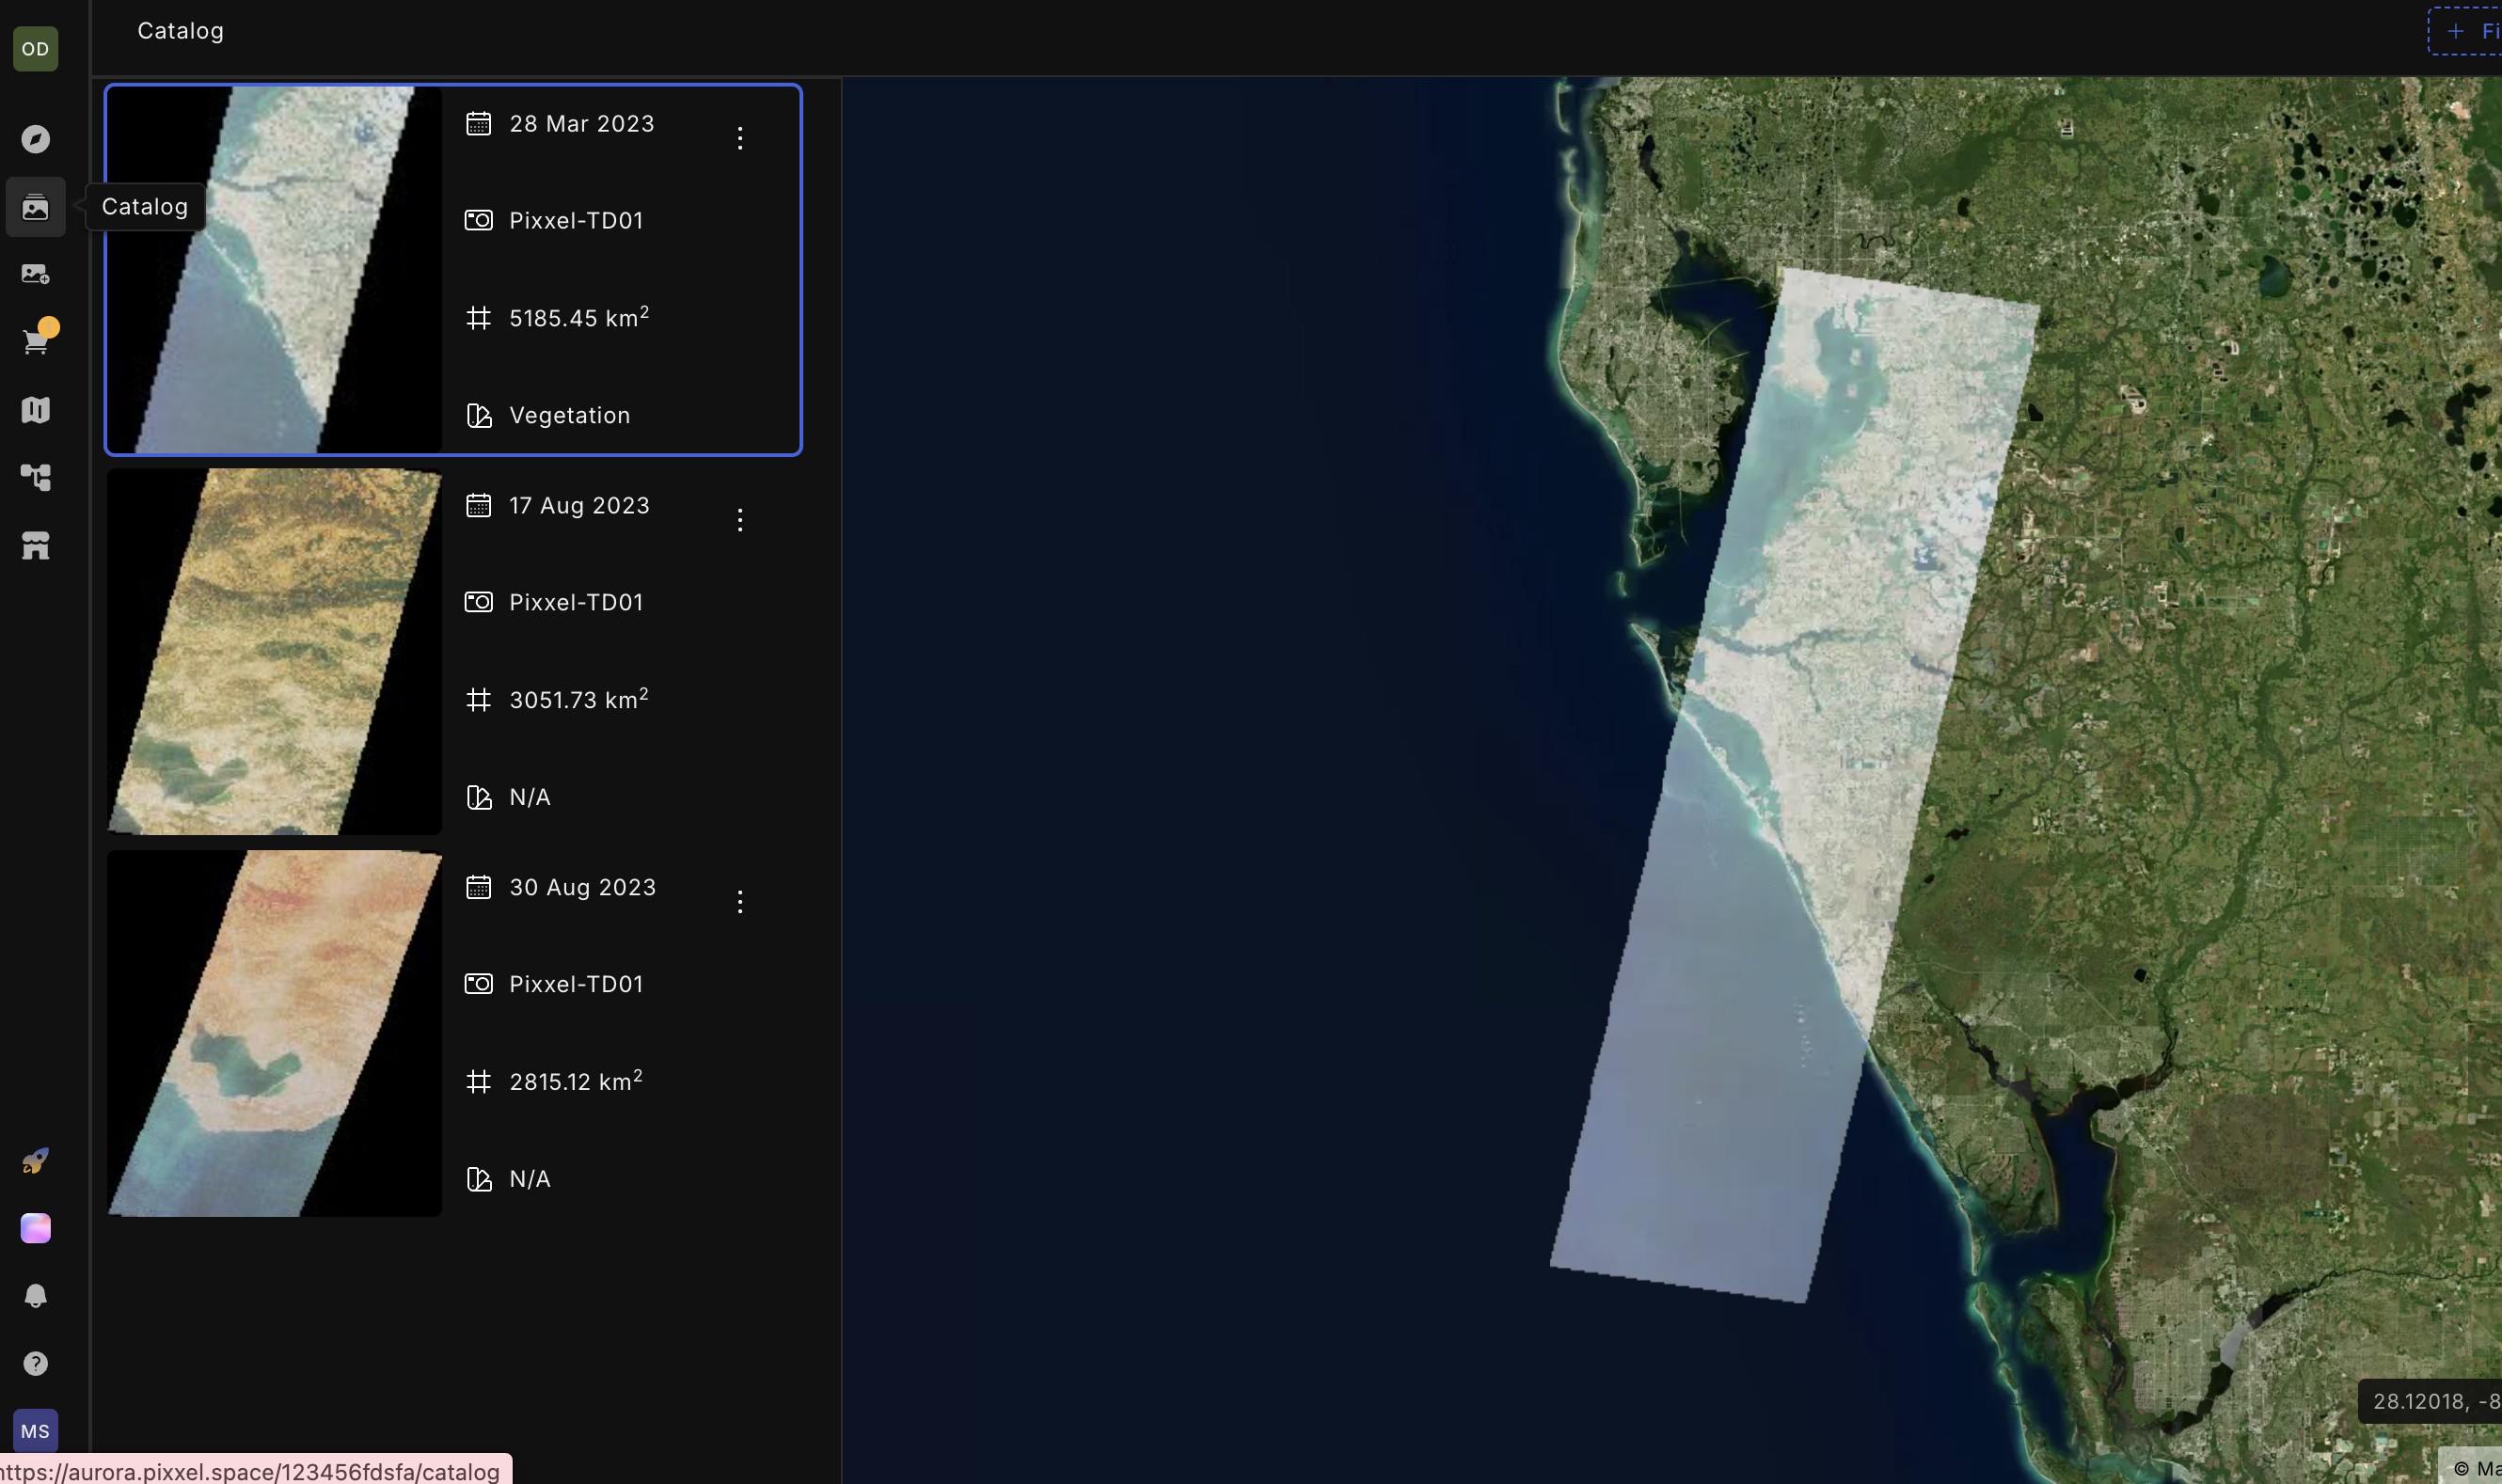Open the gradient app icon in sidebar

(x=35, y=1228)
